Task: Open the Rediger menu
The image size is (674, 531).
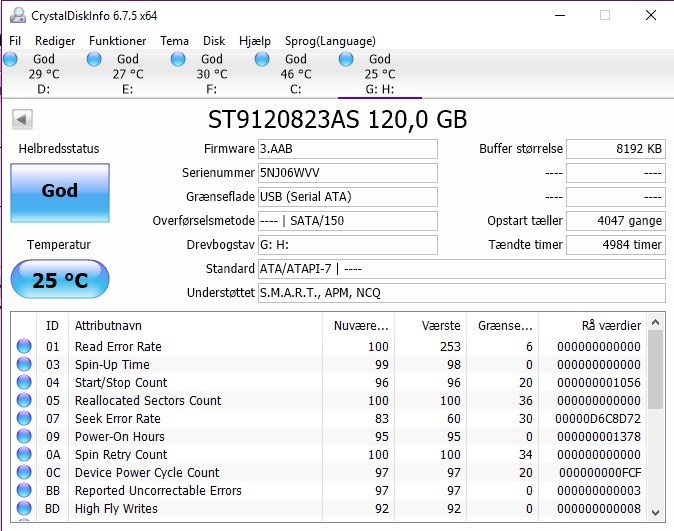Action: 55,41
